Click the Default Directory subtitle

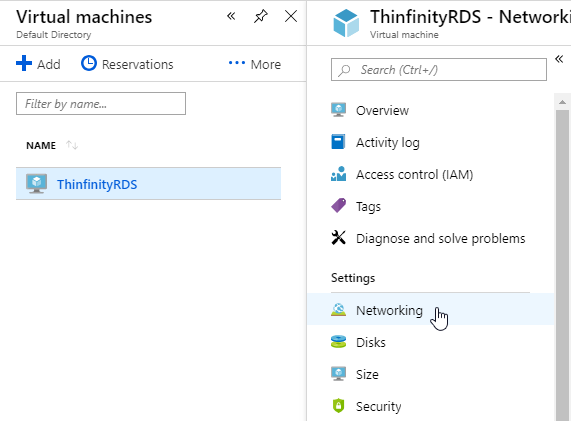(54, 35)
